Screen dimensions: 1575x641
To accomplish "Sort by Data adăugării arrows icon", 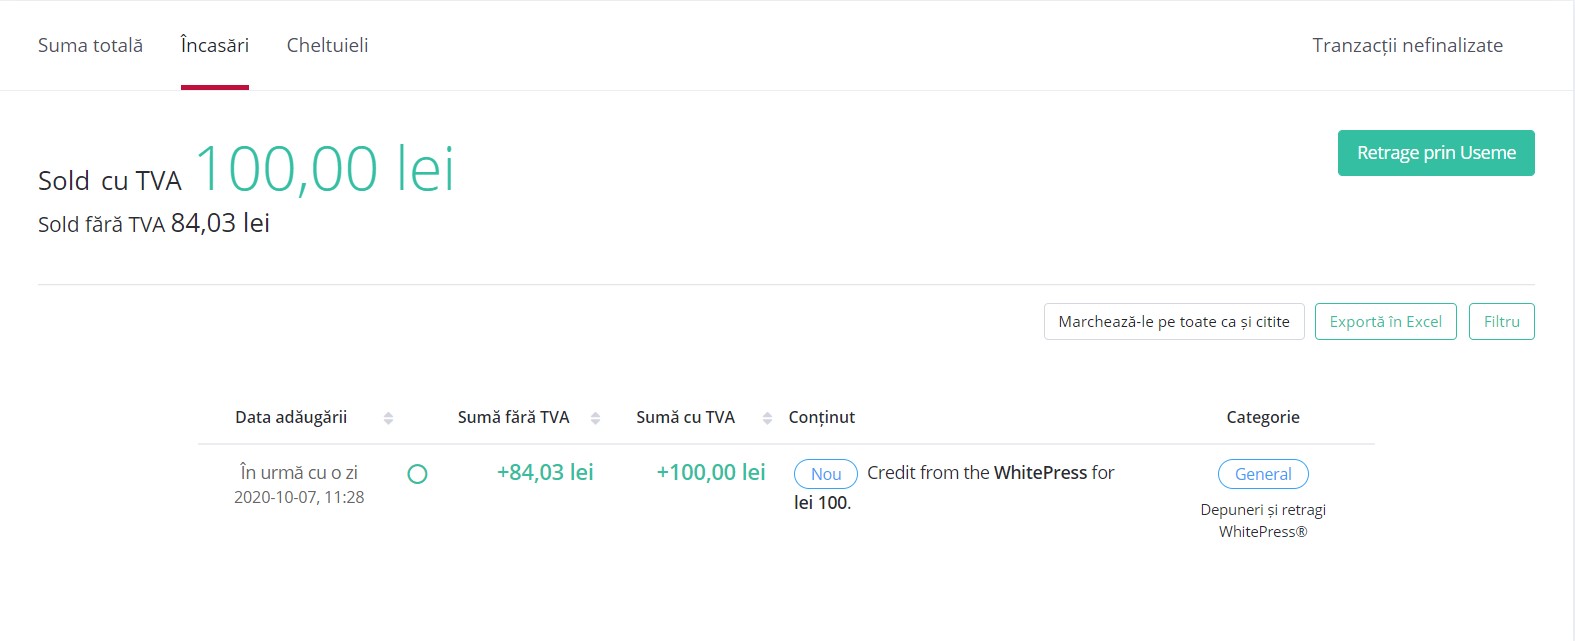I will point(388,418).
